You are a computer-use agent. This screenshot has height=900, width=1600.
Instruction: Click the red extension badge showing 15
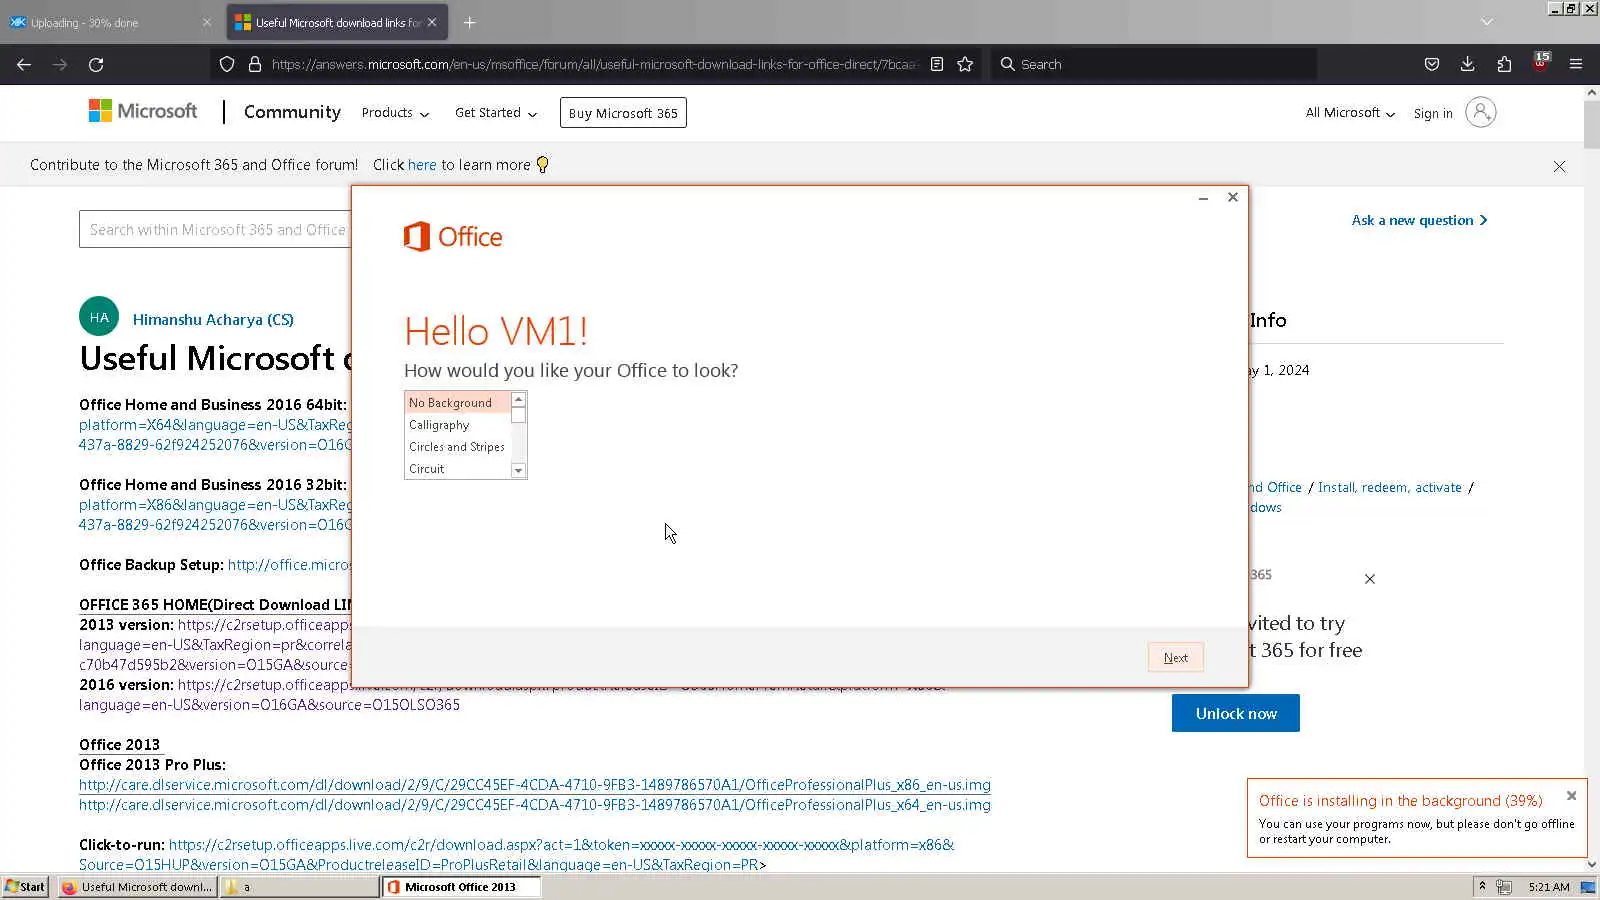tap(1541, 62)
